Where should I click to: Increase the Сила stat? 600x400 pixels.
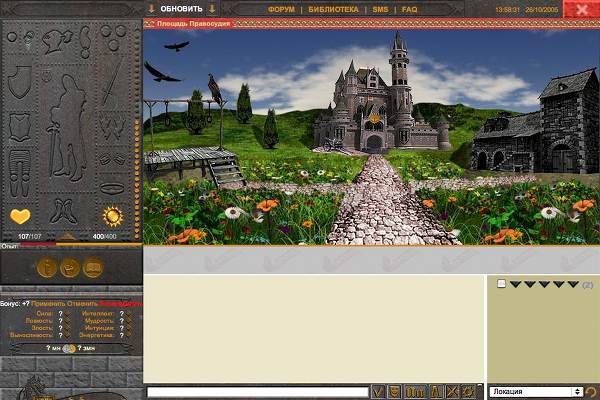68,313
